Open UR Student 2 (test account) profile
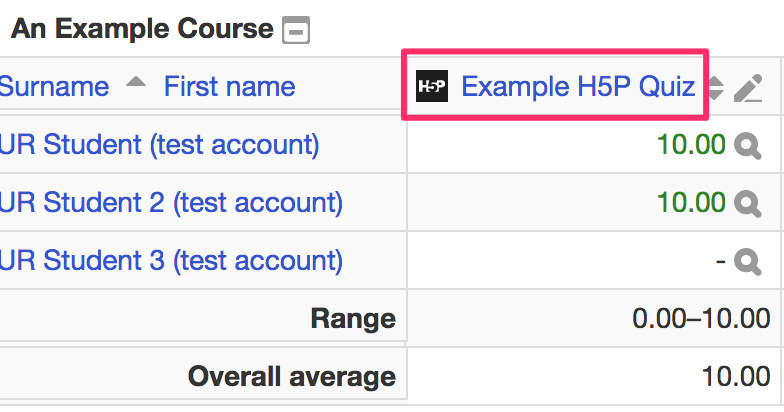Viewport: 784px width, 412px height. tap(171, 203)
